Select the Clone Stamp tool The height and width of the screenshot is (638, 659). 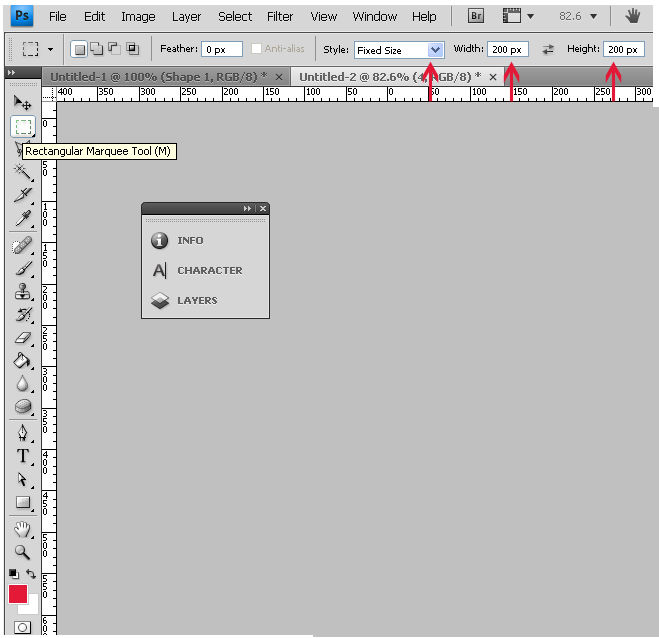[22, 292]
